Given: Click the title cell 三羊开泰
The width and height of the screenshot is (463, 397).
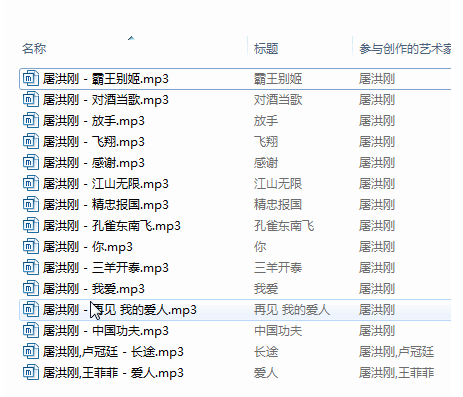Looking at the screenshot, I should coord(278,268).
